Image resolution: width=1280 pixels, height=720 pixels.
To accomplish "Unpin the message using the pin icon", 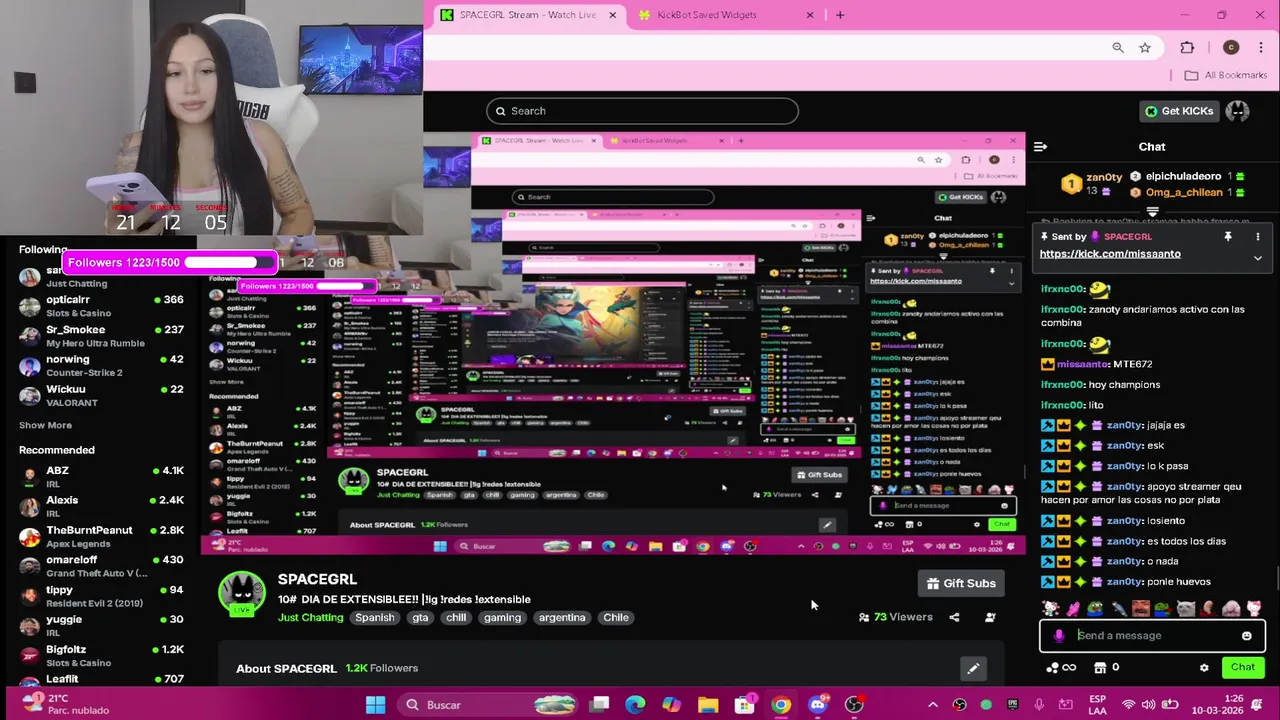I will pyautogui.click(x=1228, y=237).
